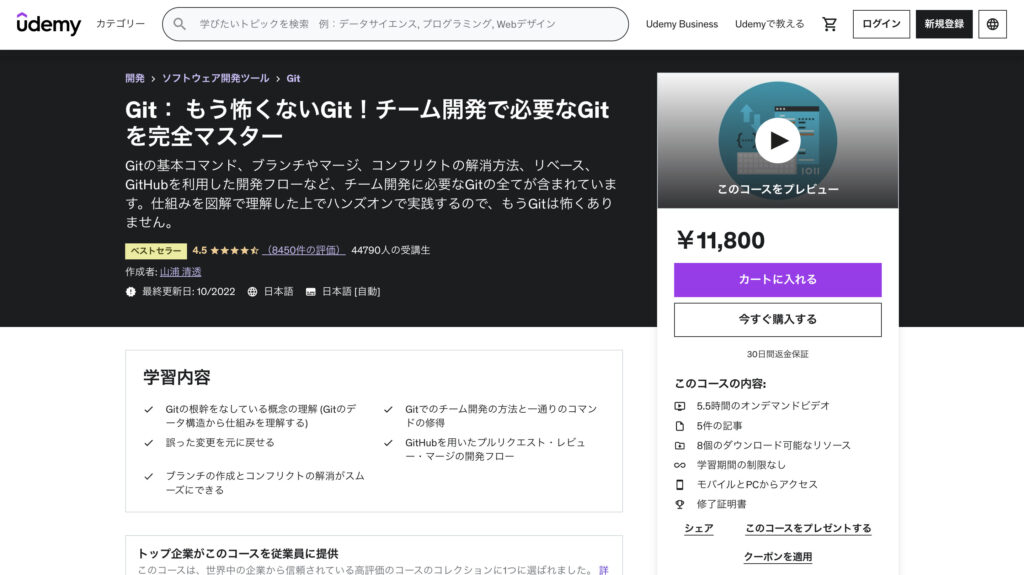Click the 今すぐ購入する button

(x=777, y=320)
